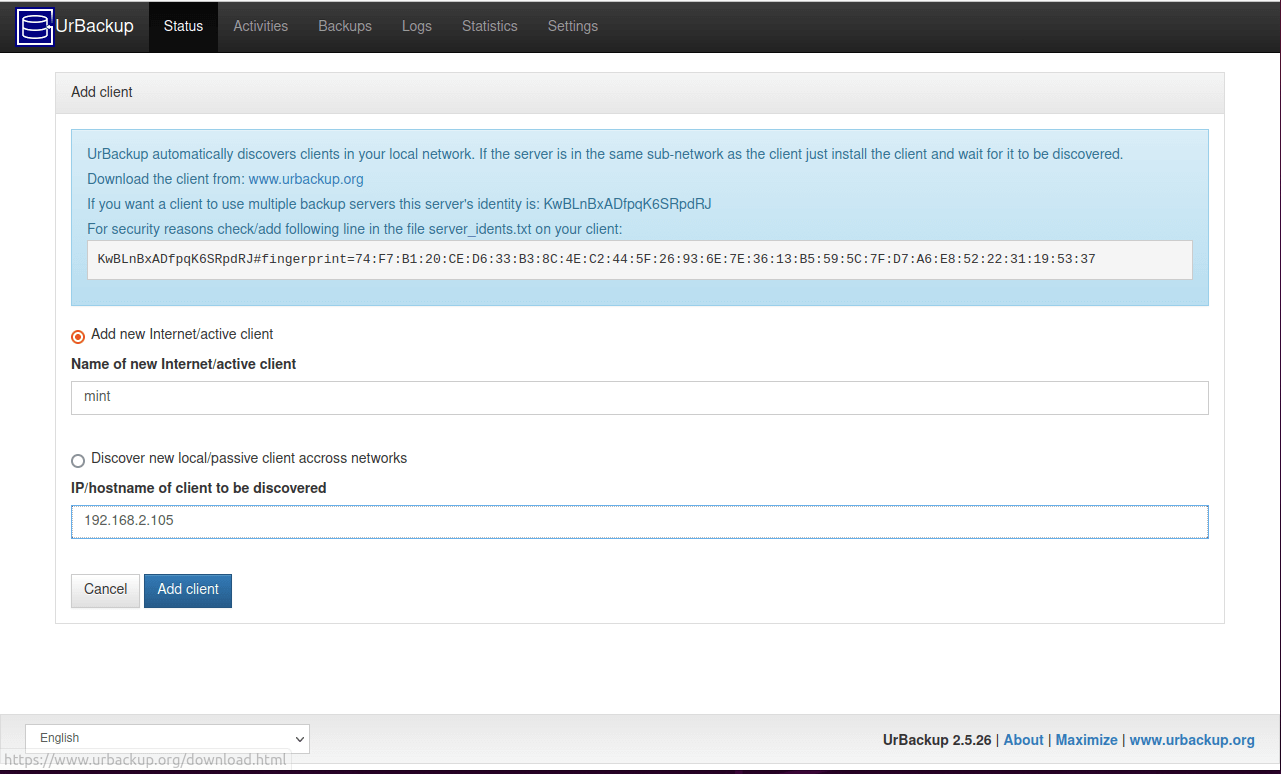Click the server identity KwBLnBxADfpqK6SRpdRJ text
1281x774 pixels.
click(x=627, y=204)
